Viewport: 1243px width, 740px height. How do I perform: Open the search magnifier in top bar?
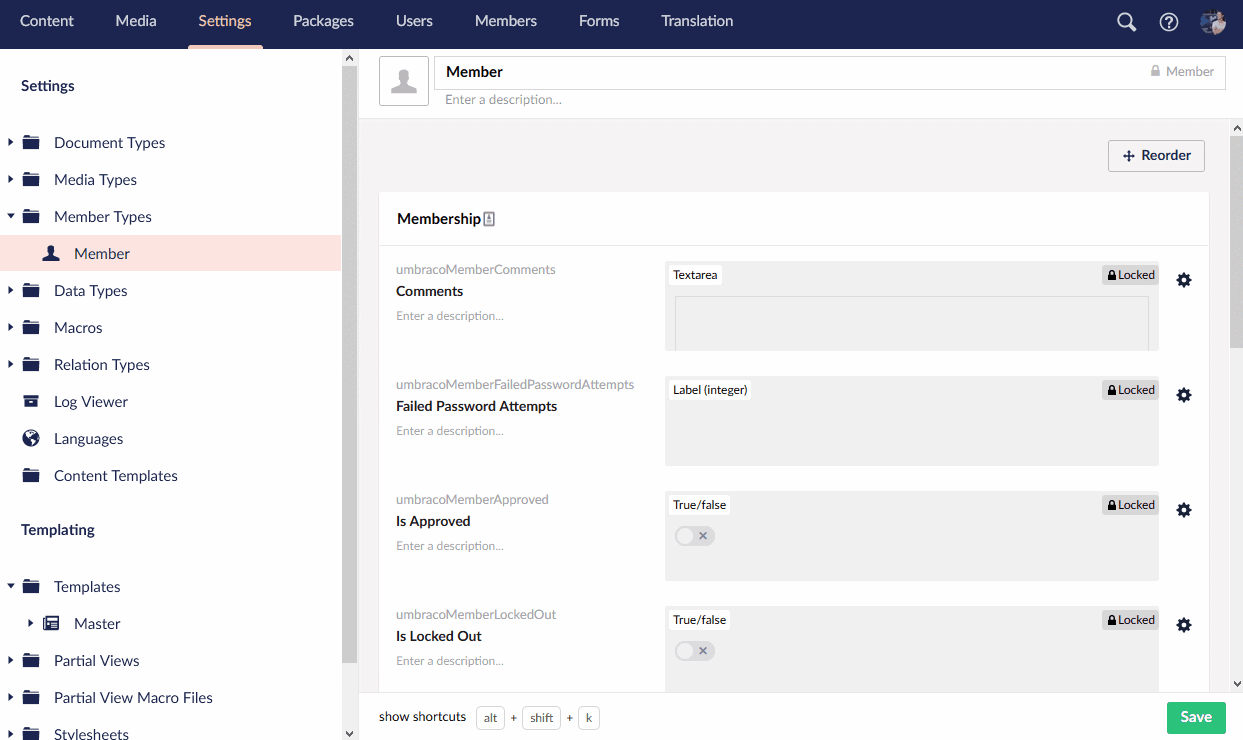click(1126, 22)
